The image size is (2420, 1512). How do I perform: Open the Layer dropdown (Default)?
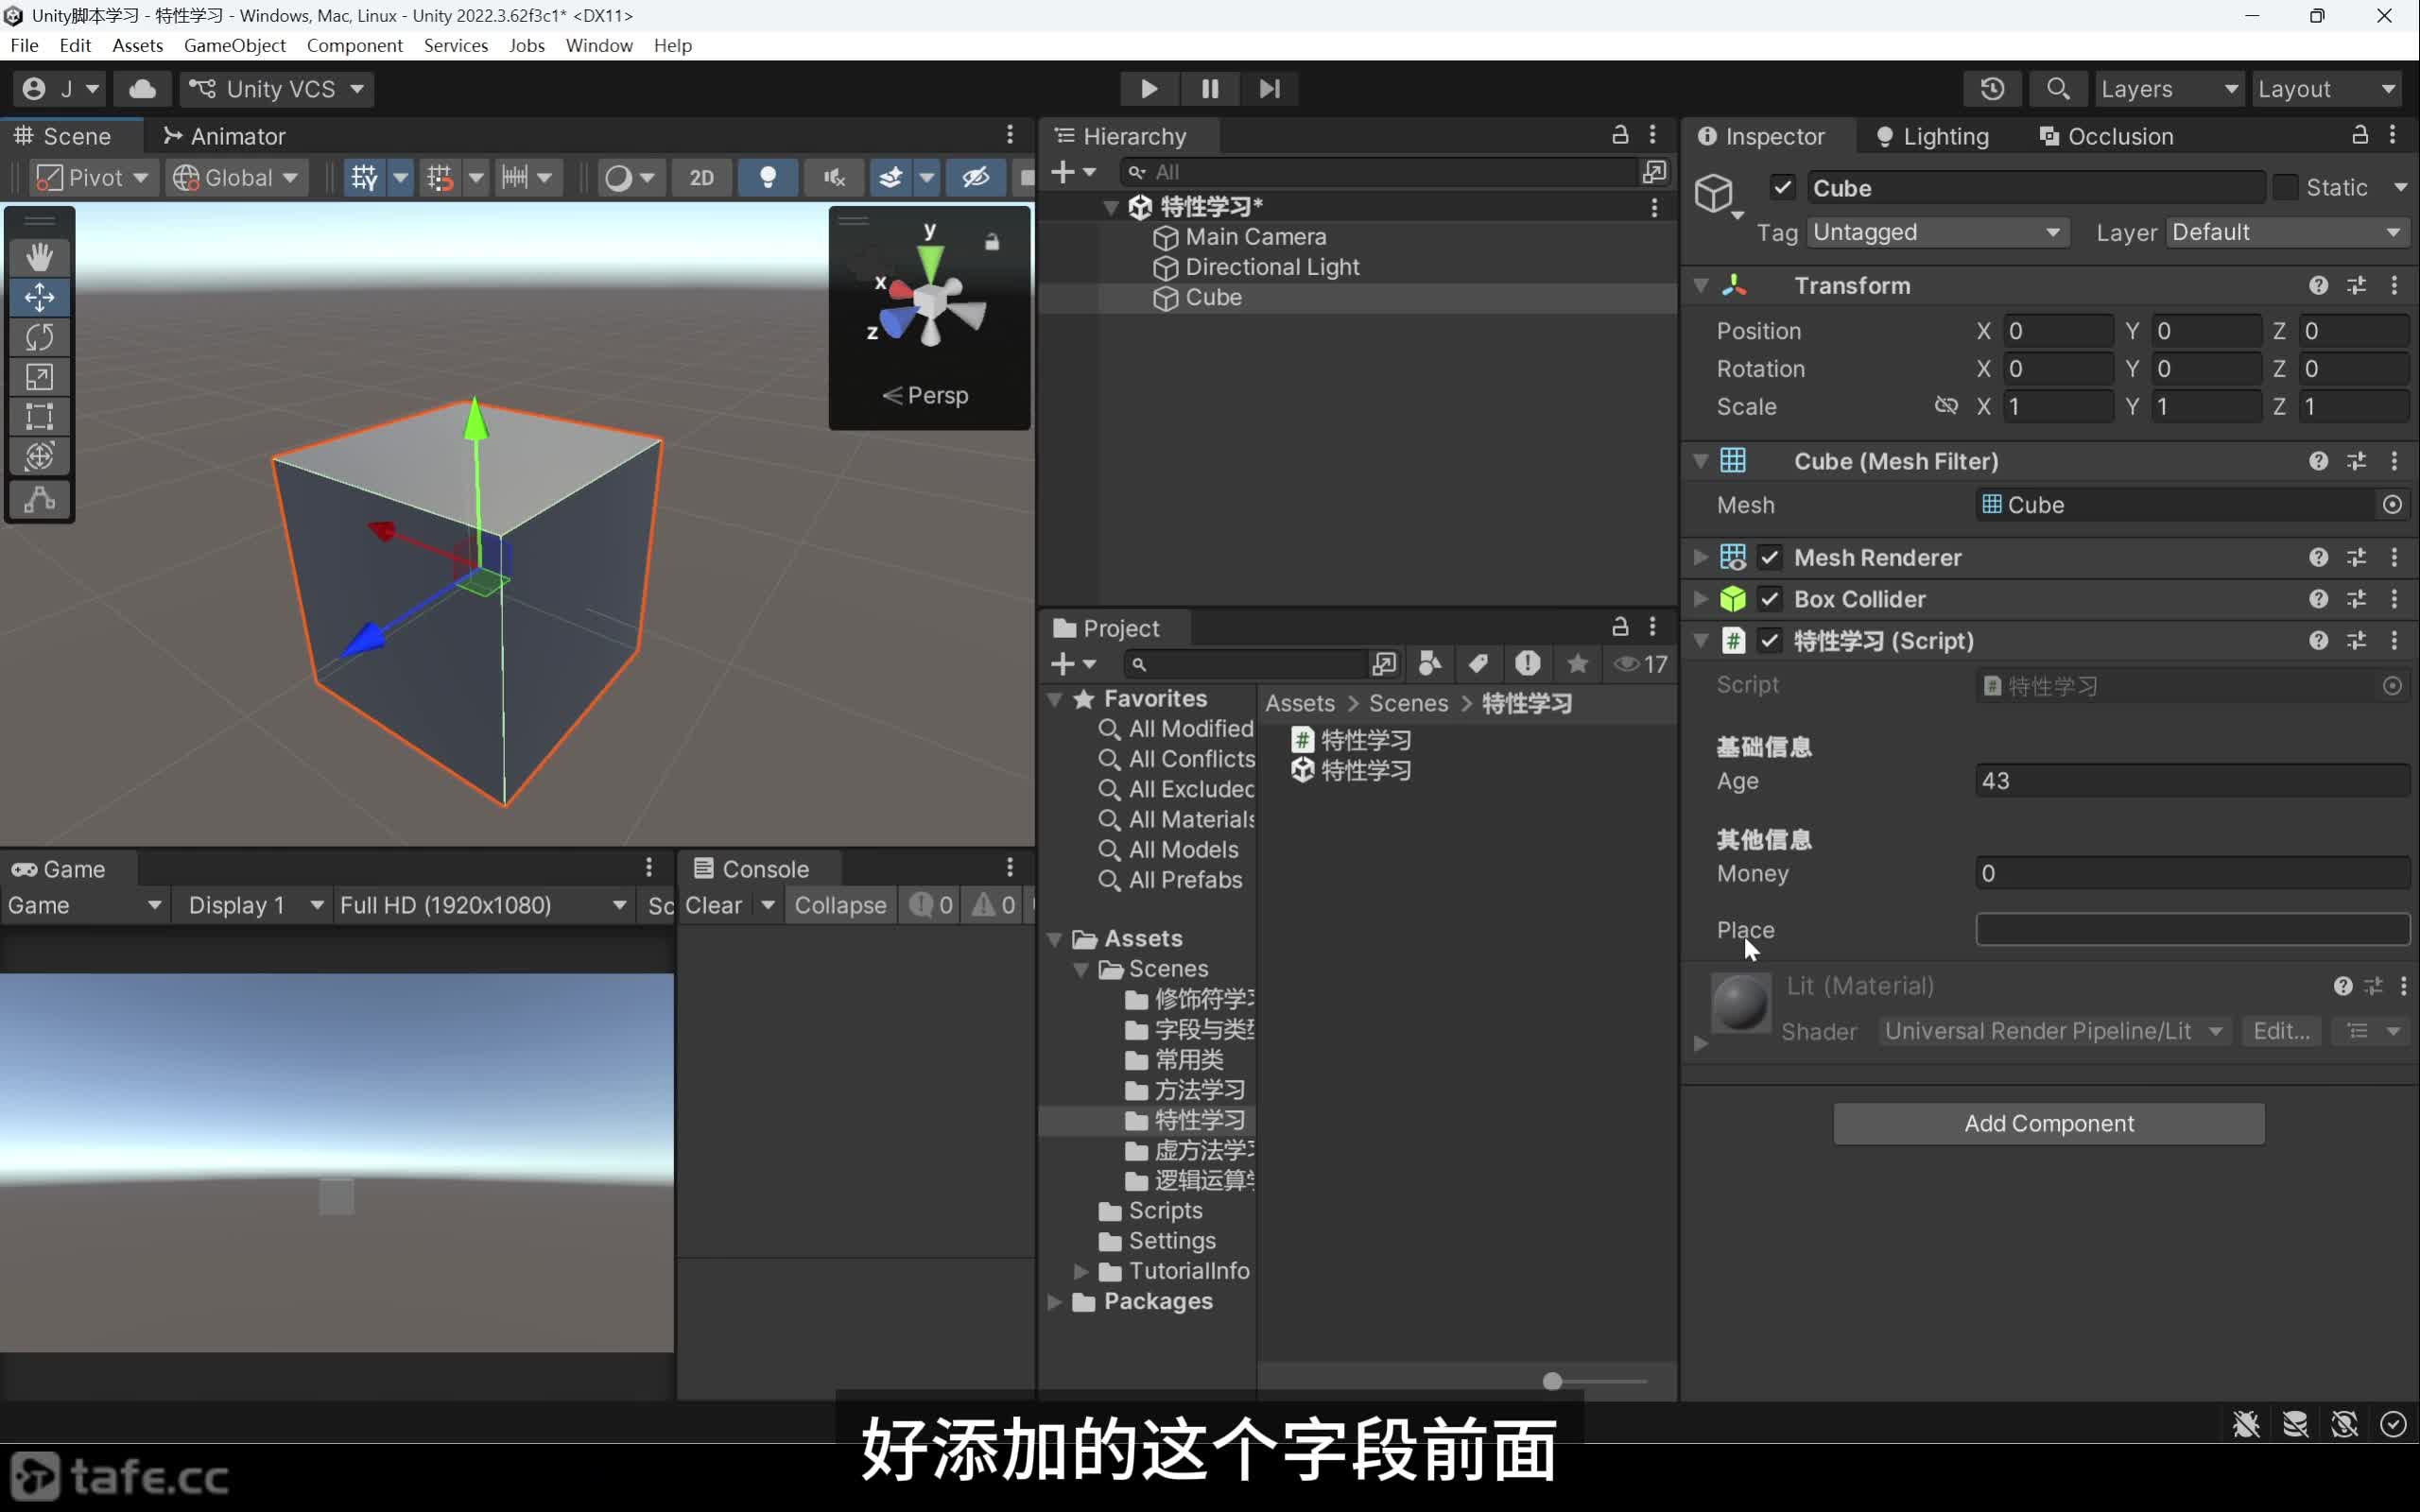[2287, 233]
